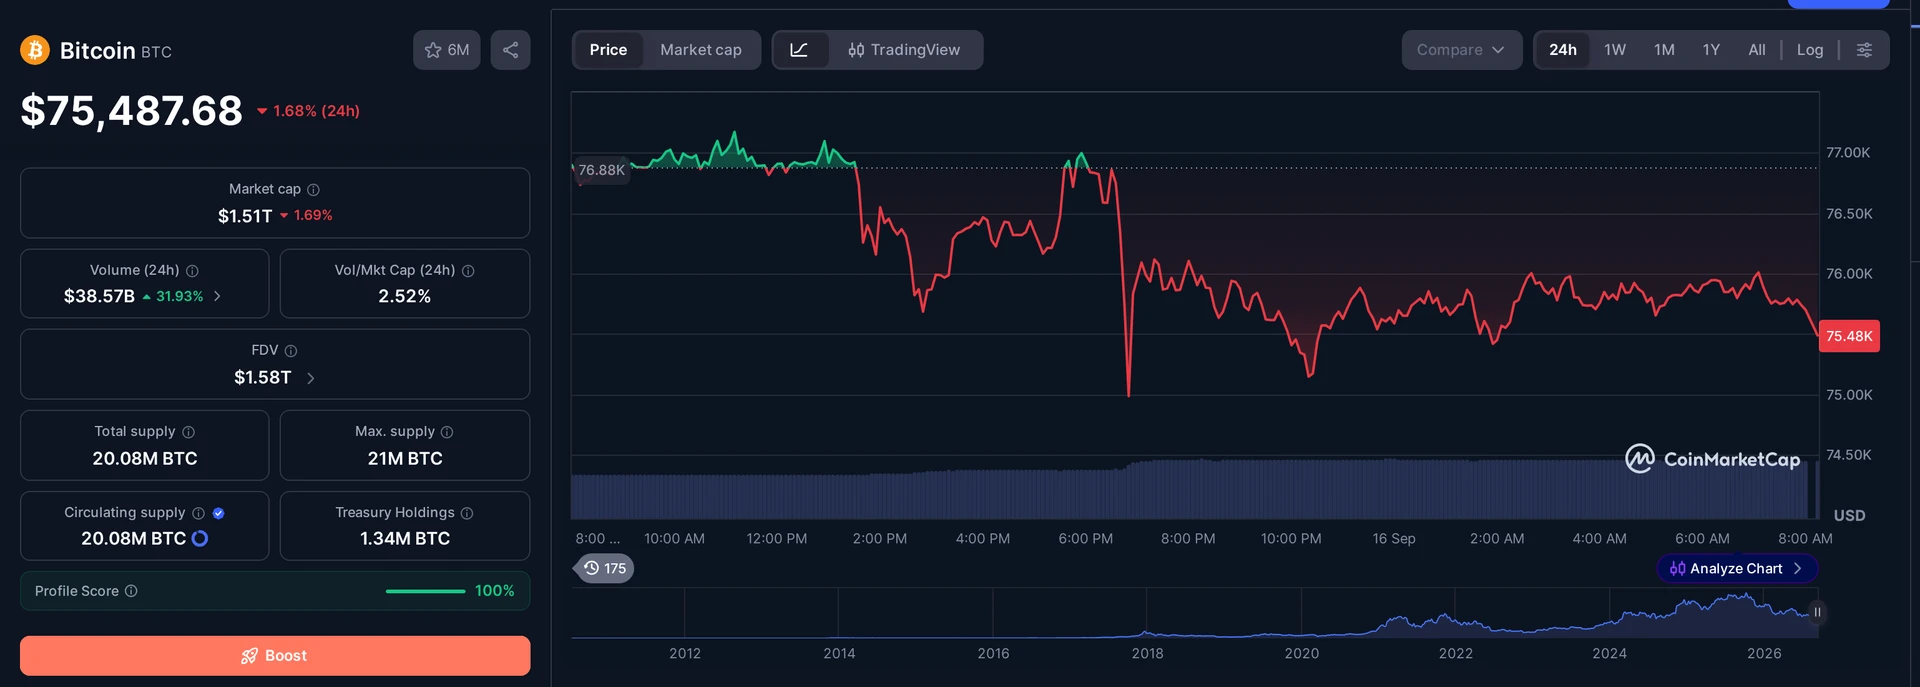
Task: Click the 31.93% volume change text
Action: tap(179, 296)
